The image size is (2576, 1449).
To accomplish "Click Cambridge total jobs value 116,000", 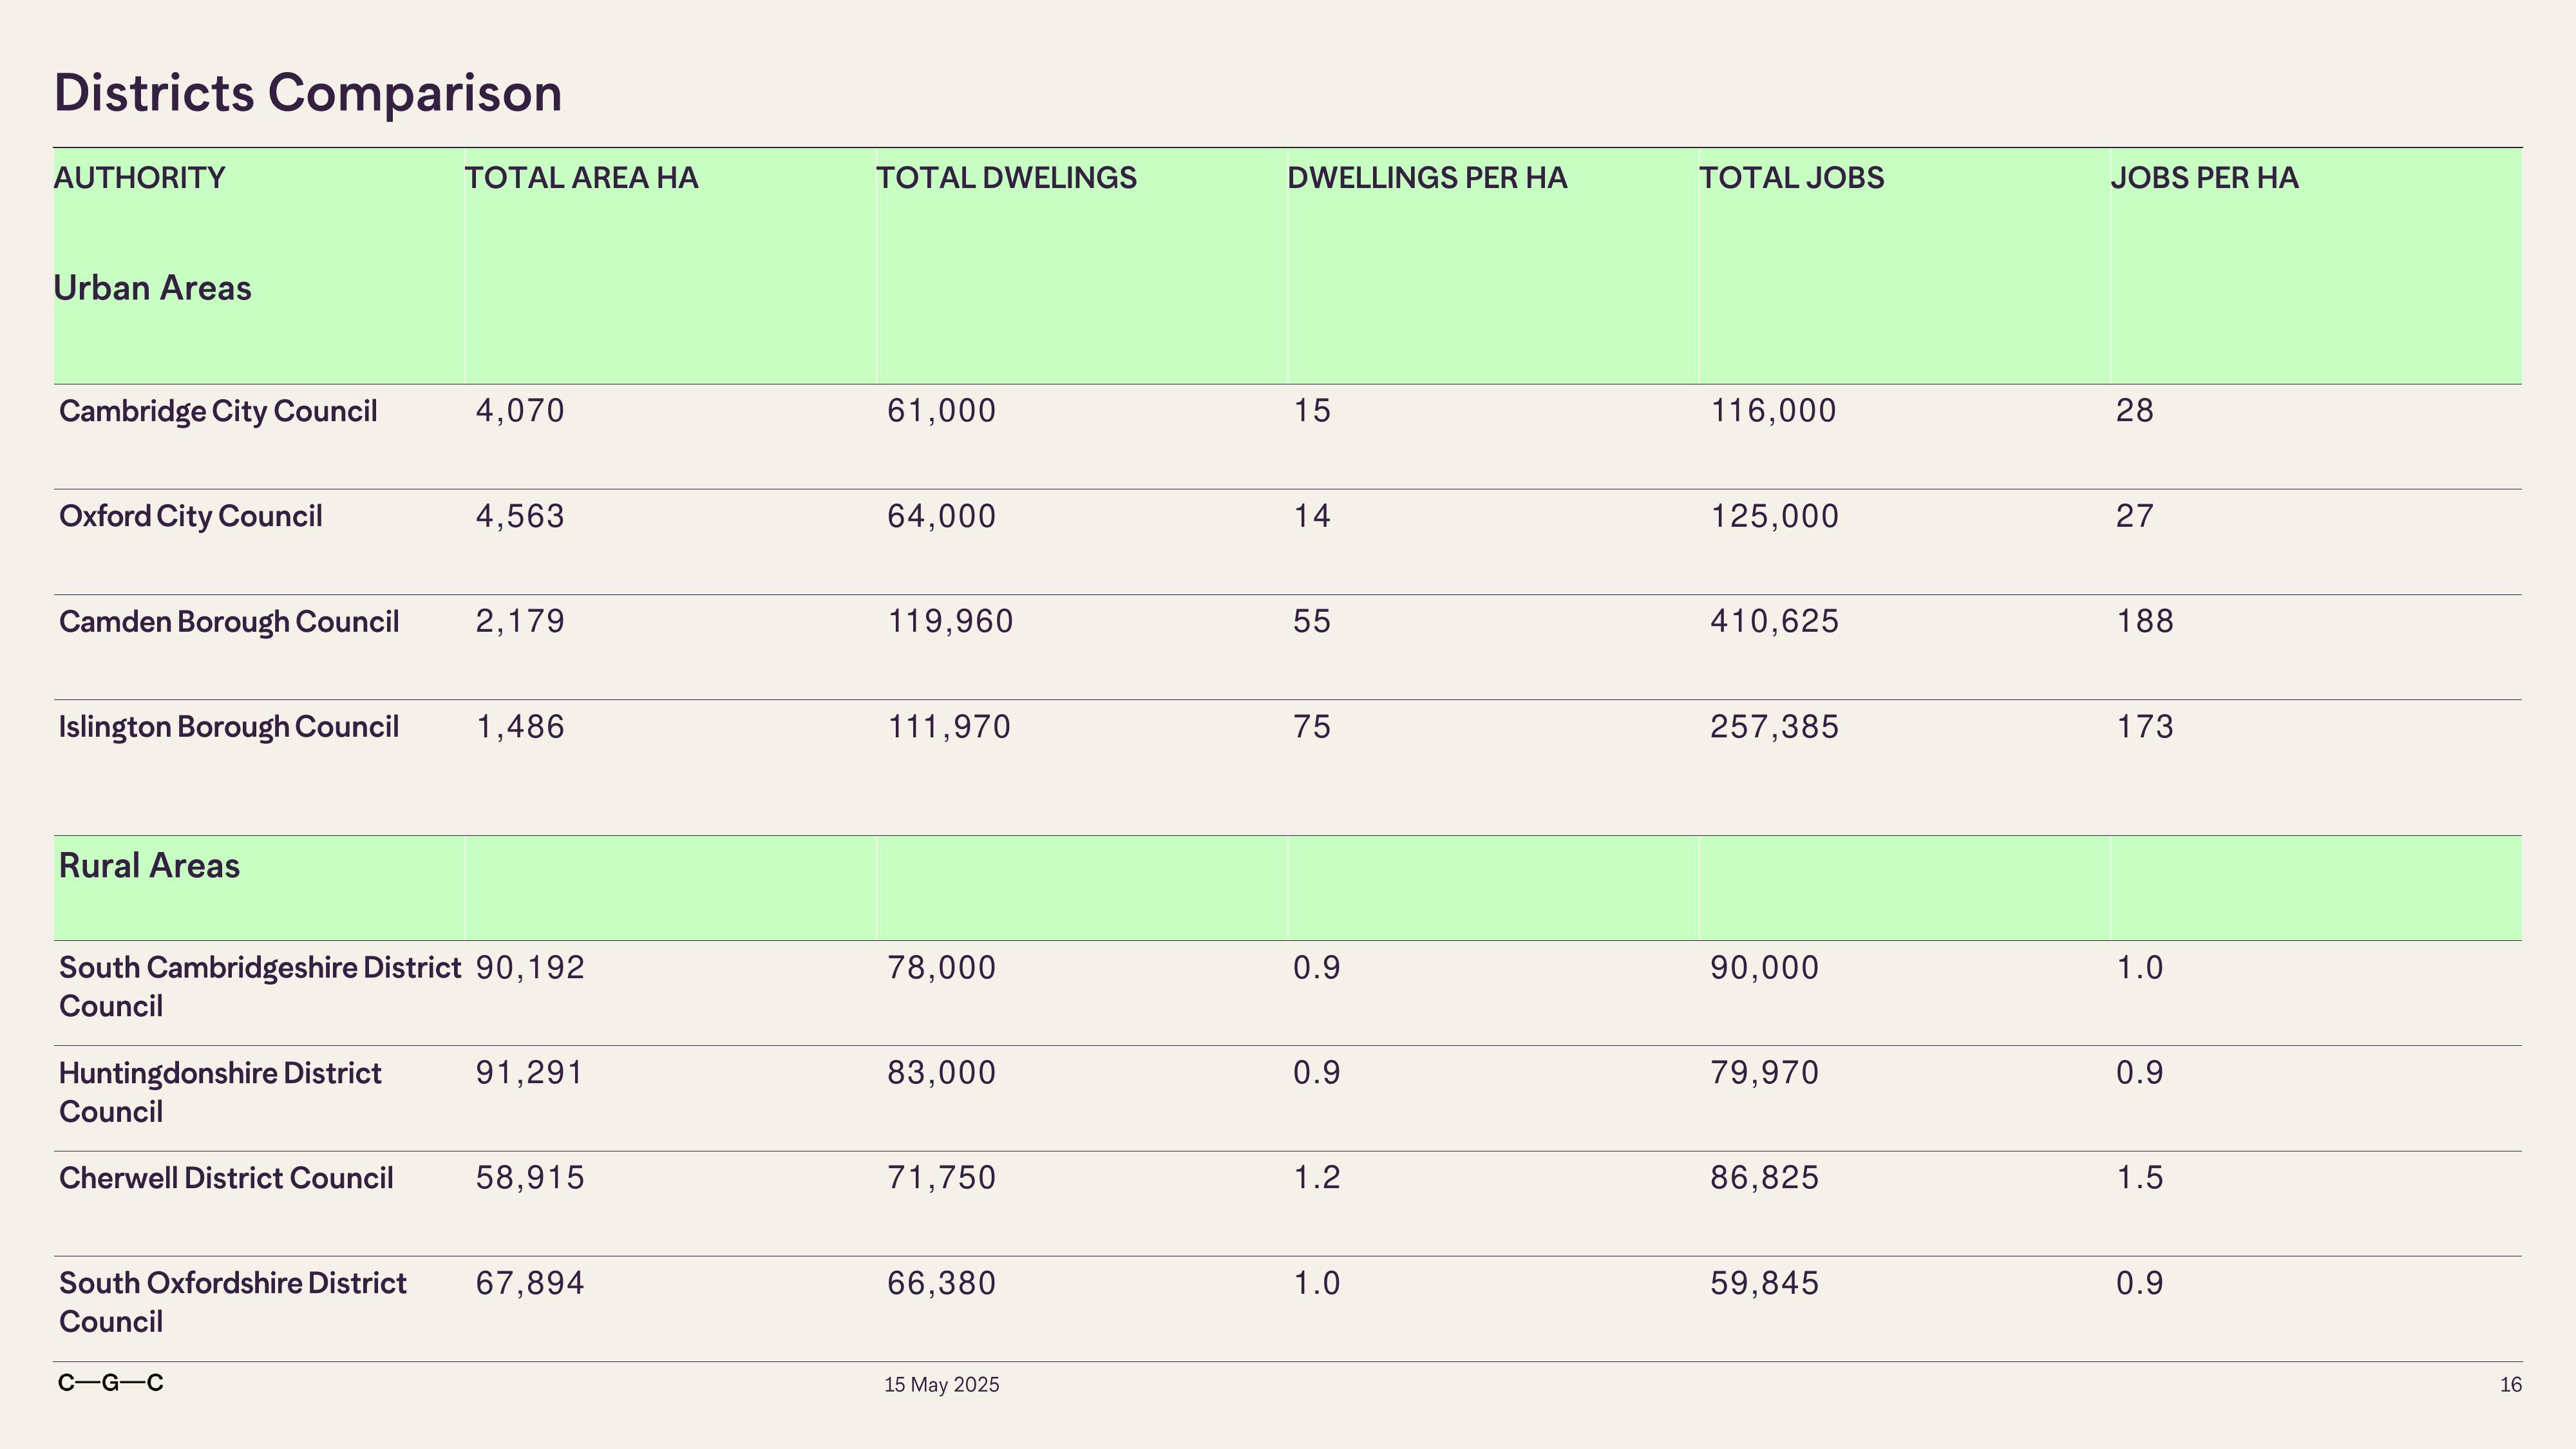I will [x=1773, y=411].
